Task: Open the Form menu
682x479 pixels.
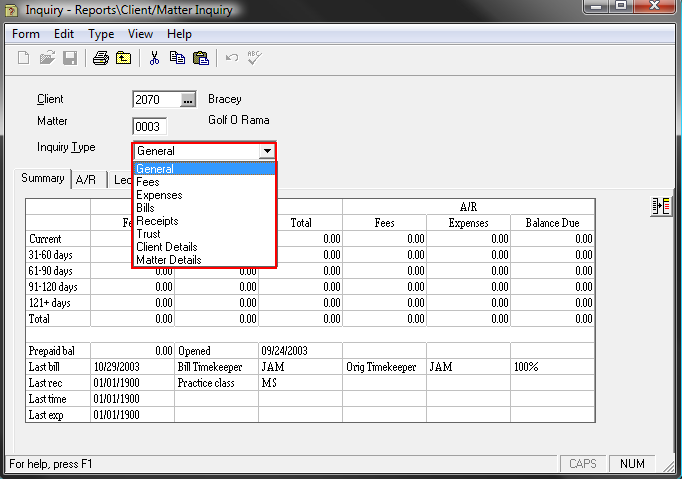Action: pyautogui.click(x=26, y=34)
